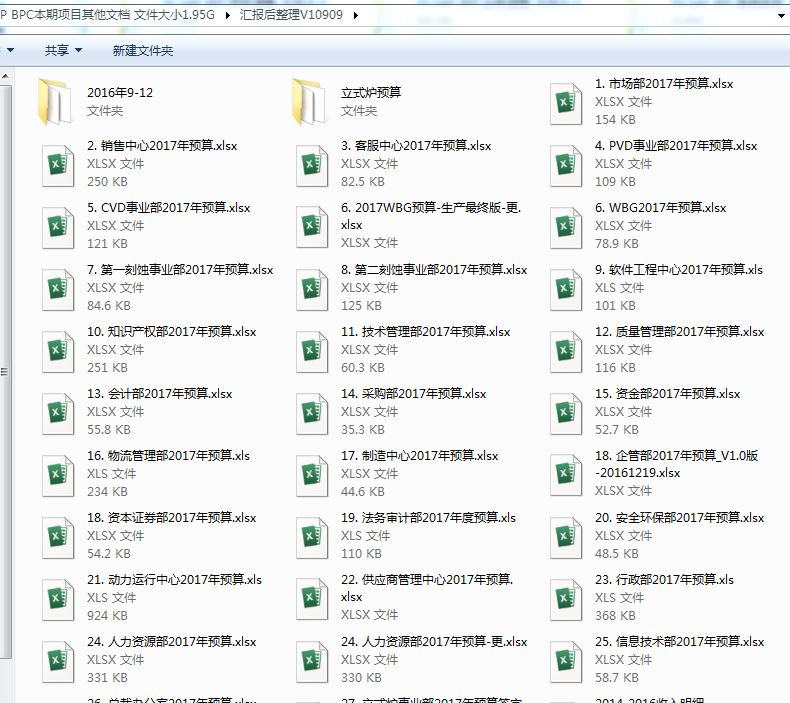The image size is (790, 703).
Task: Select file name 7. 第一刻蚀事业部2017年预算.xlsx
Action: [x=180, y=270]
